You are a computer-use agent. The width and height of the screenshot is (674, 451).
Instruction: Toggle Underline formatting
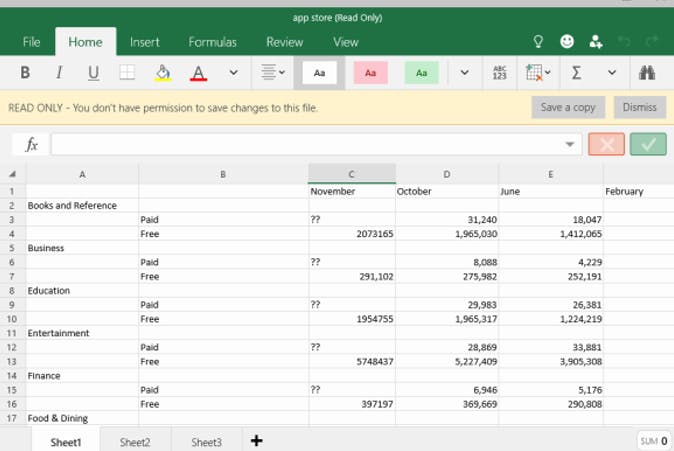click(x=93, y=73)
